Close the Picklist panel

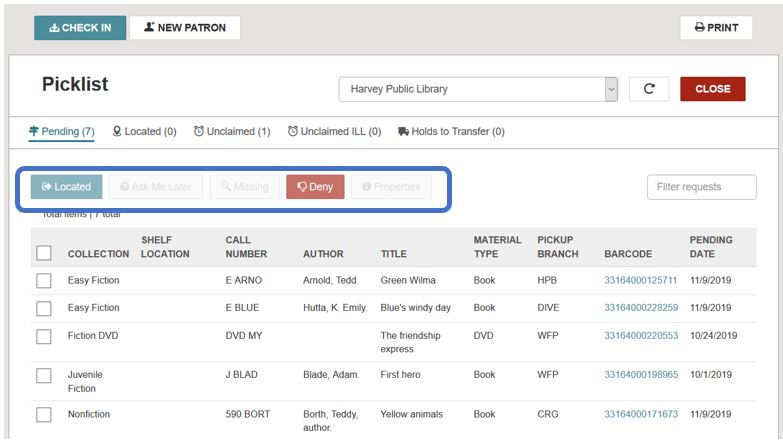(713, 89)
